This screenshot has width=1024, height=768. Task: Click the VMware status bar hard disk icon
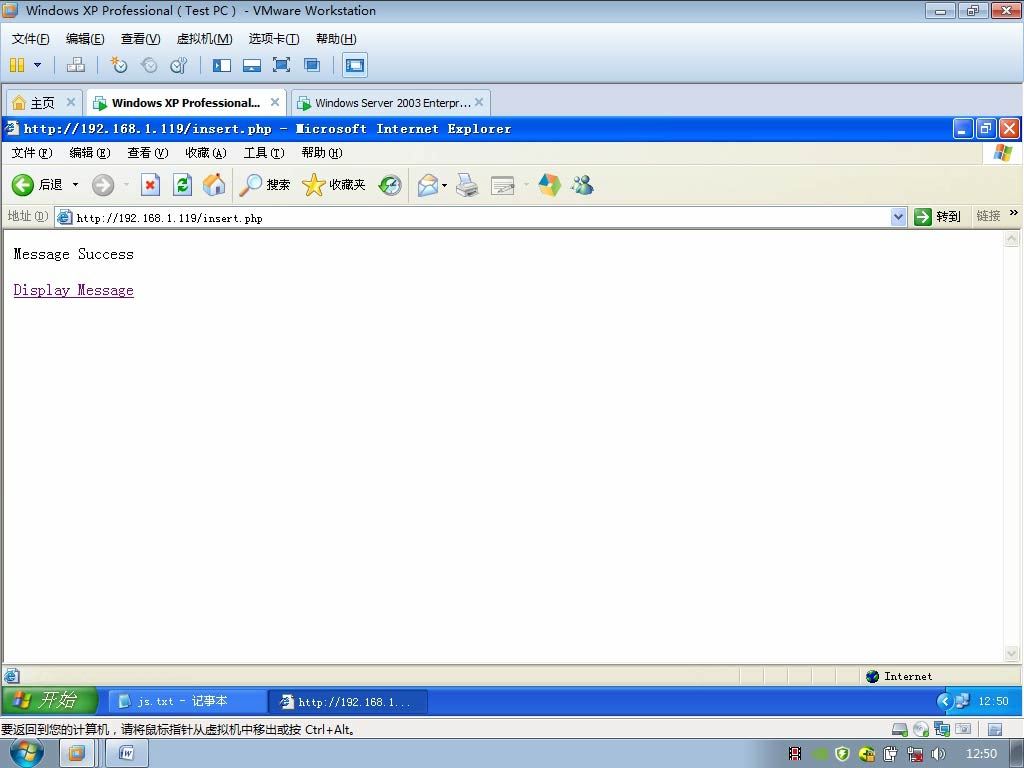(899, 729)
